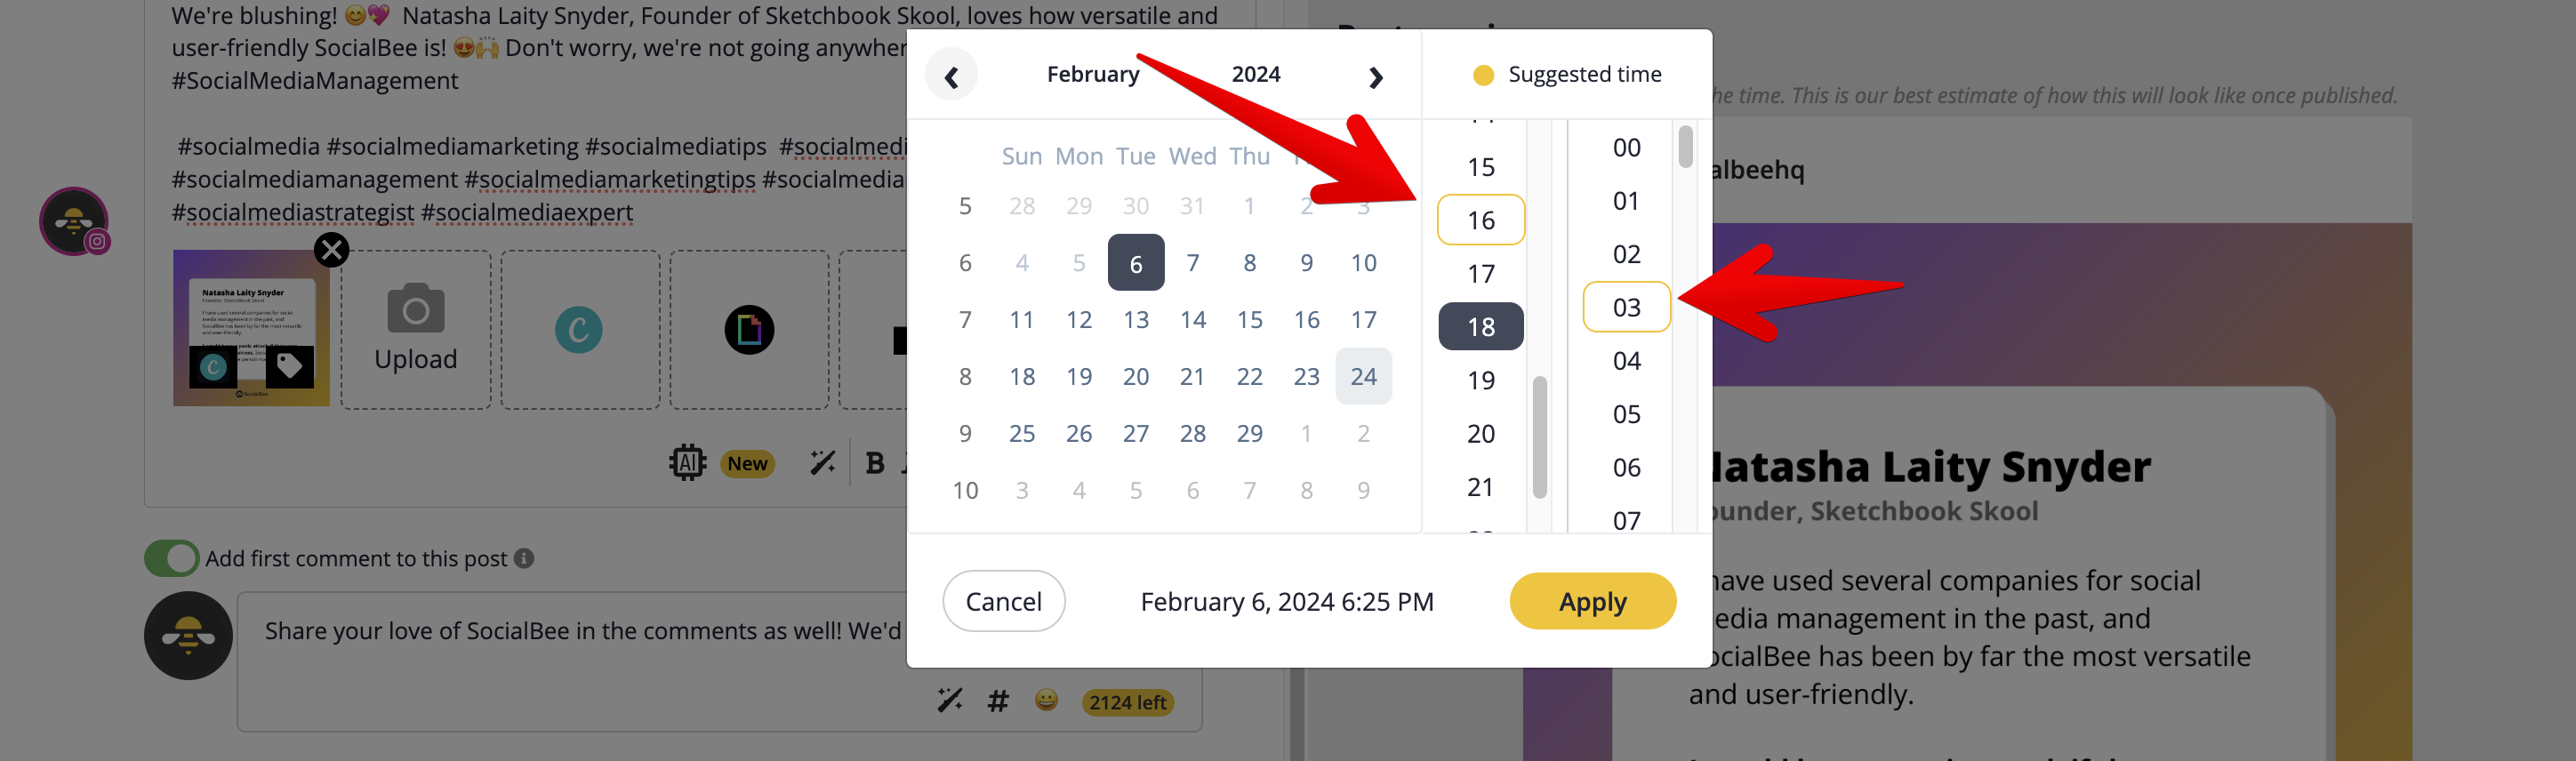Open the February month selector
Image resolution: width=2576 pixels, height=761 pixels.
pos(1093,74)
